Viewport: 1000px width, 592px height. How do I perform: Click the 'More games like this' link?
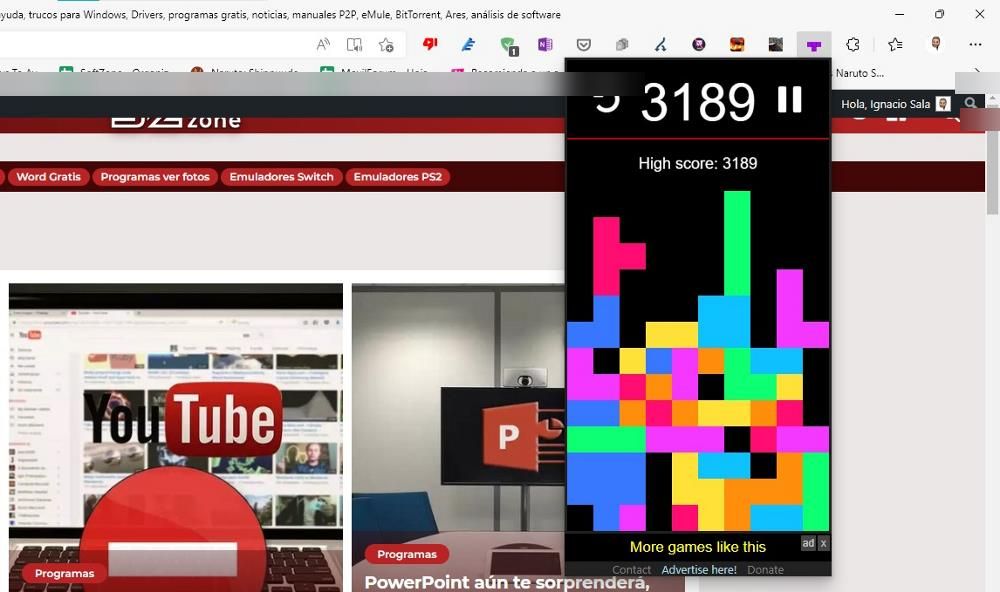(x=698, y=547)
